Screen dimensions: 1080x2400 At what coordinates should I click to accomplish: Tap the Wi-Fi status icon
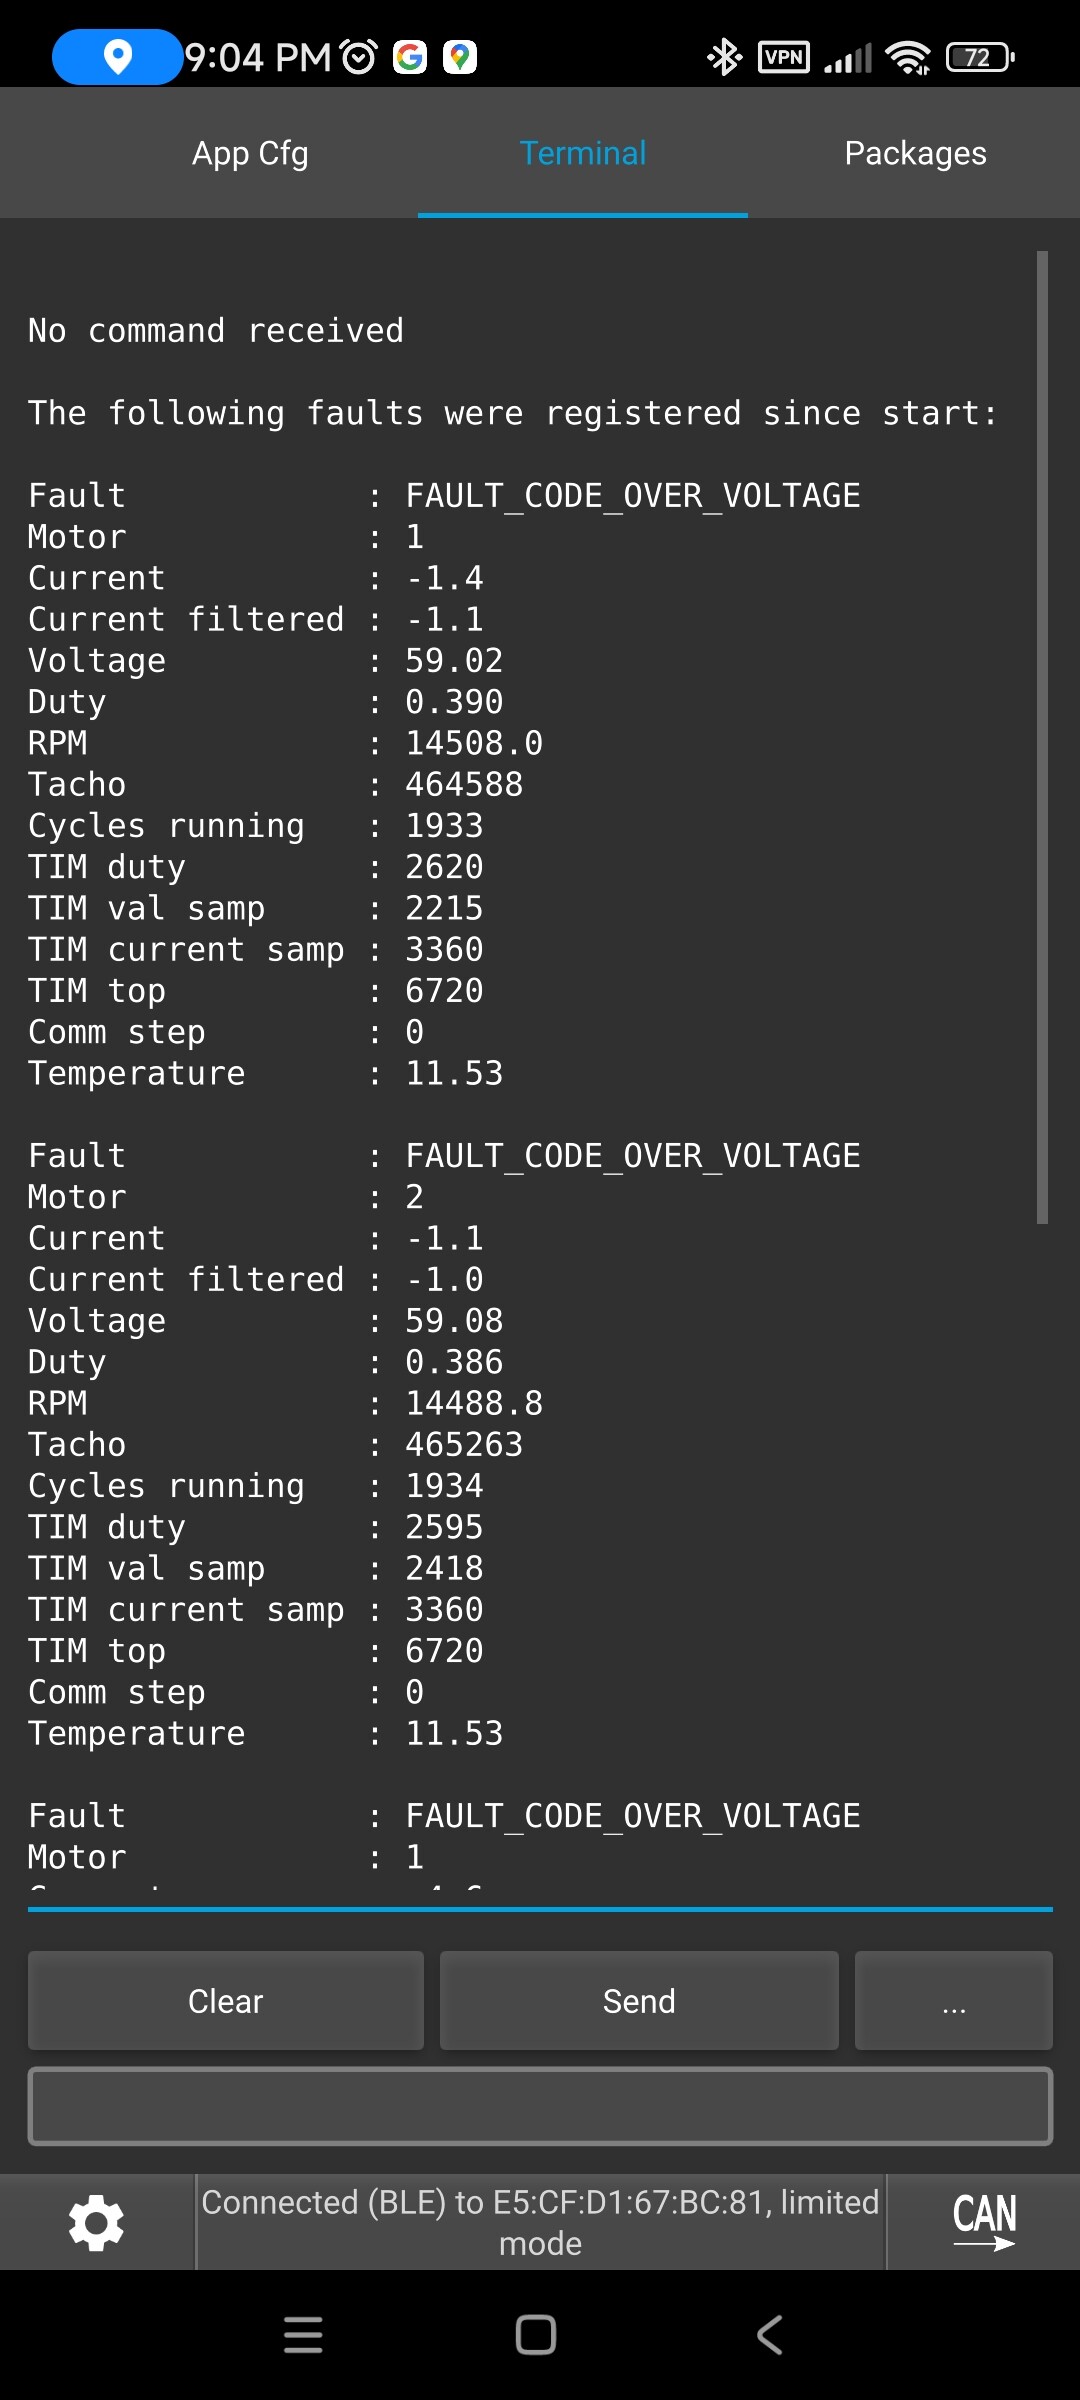pyautogui.click(x=908, y=57)
